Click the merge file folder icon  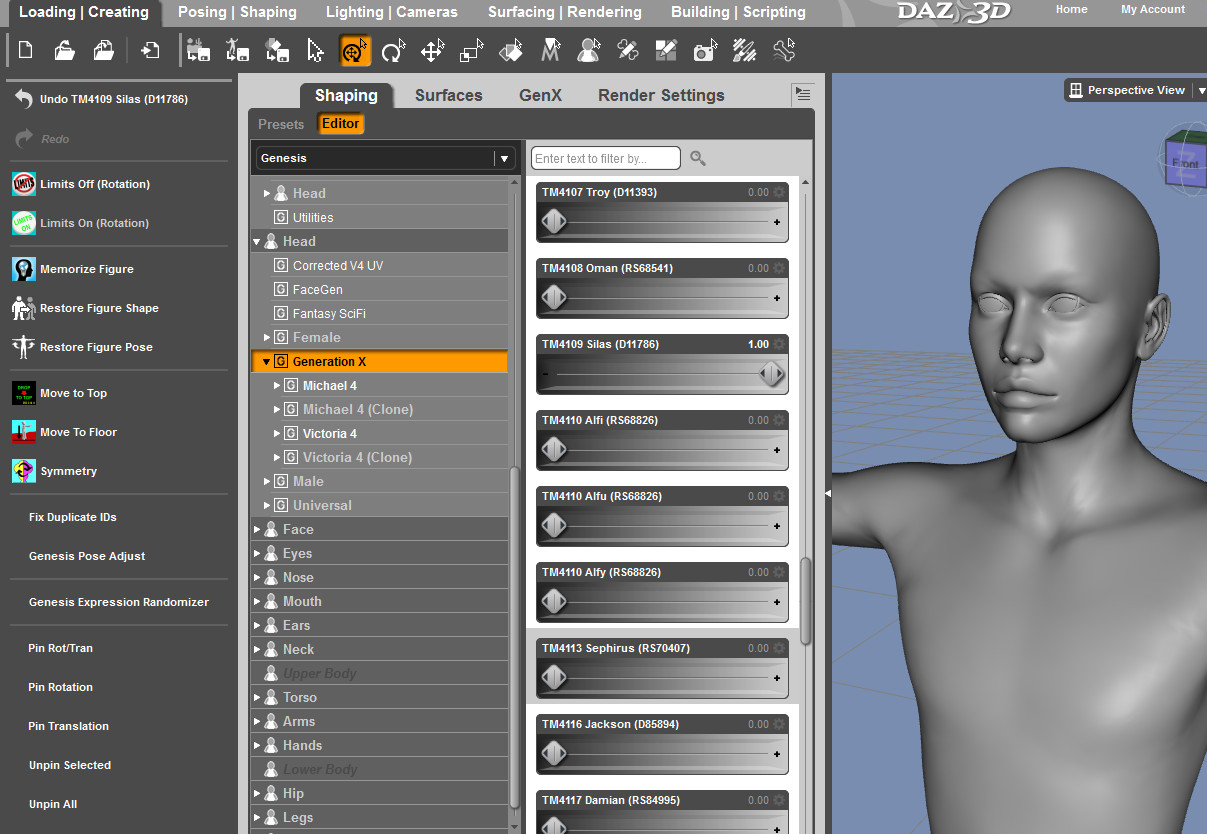103,50
